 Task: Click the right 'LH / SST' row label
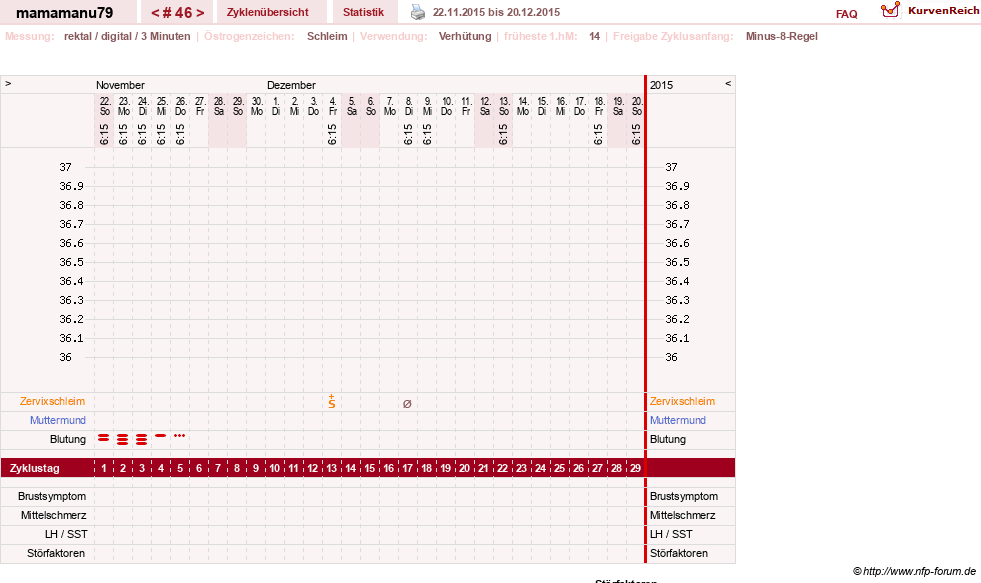(x=671, y=534)
